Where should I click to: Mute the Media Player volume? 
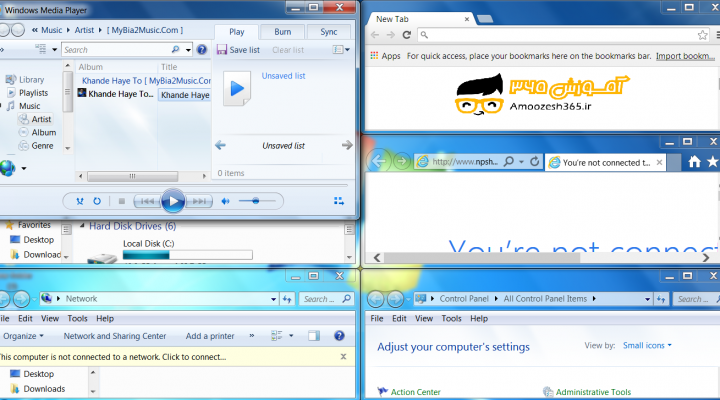(225, 201)
